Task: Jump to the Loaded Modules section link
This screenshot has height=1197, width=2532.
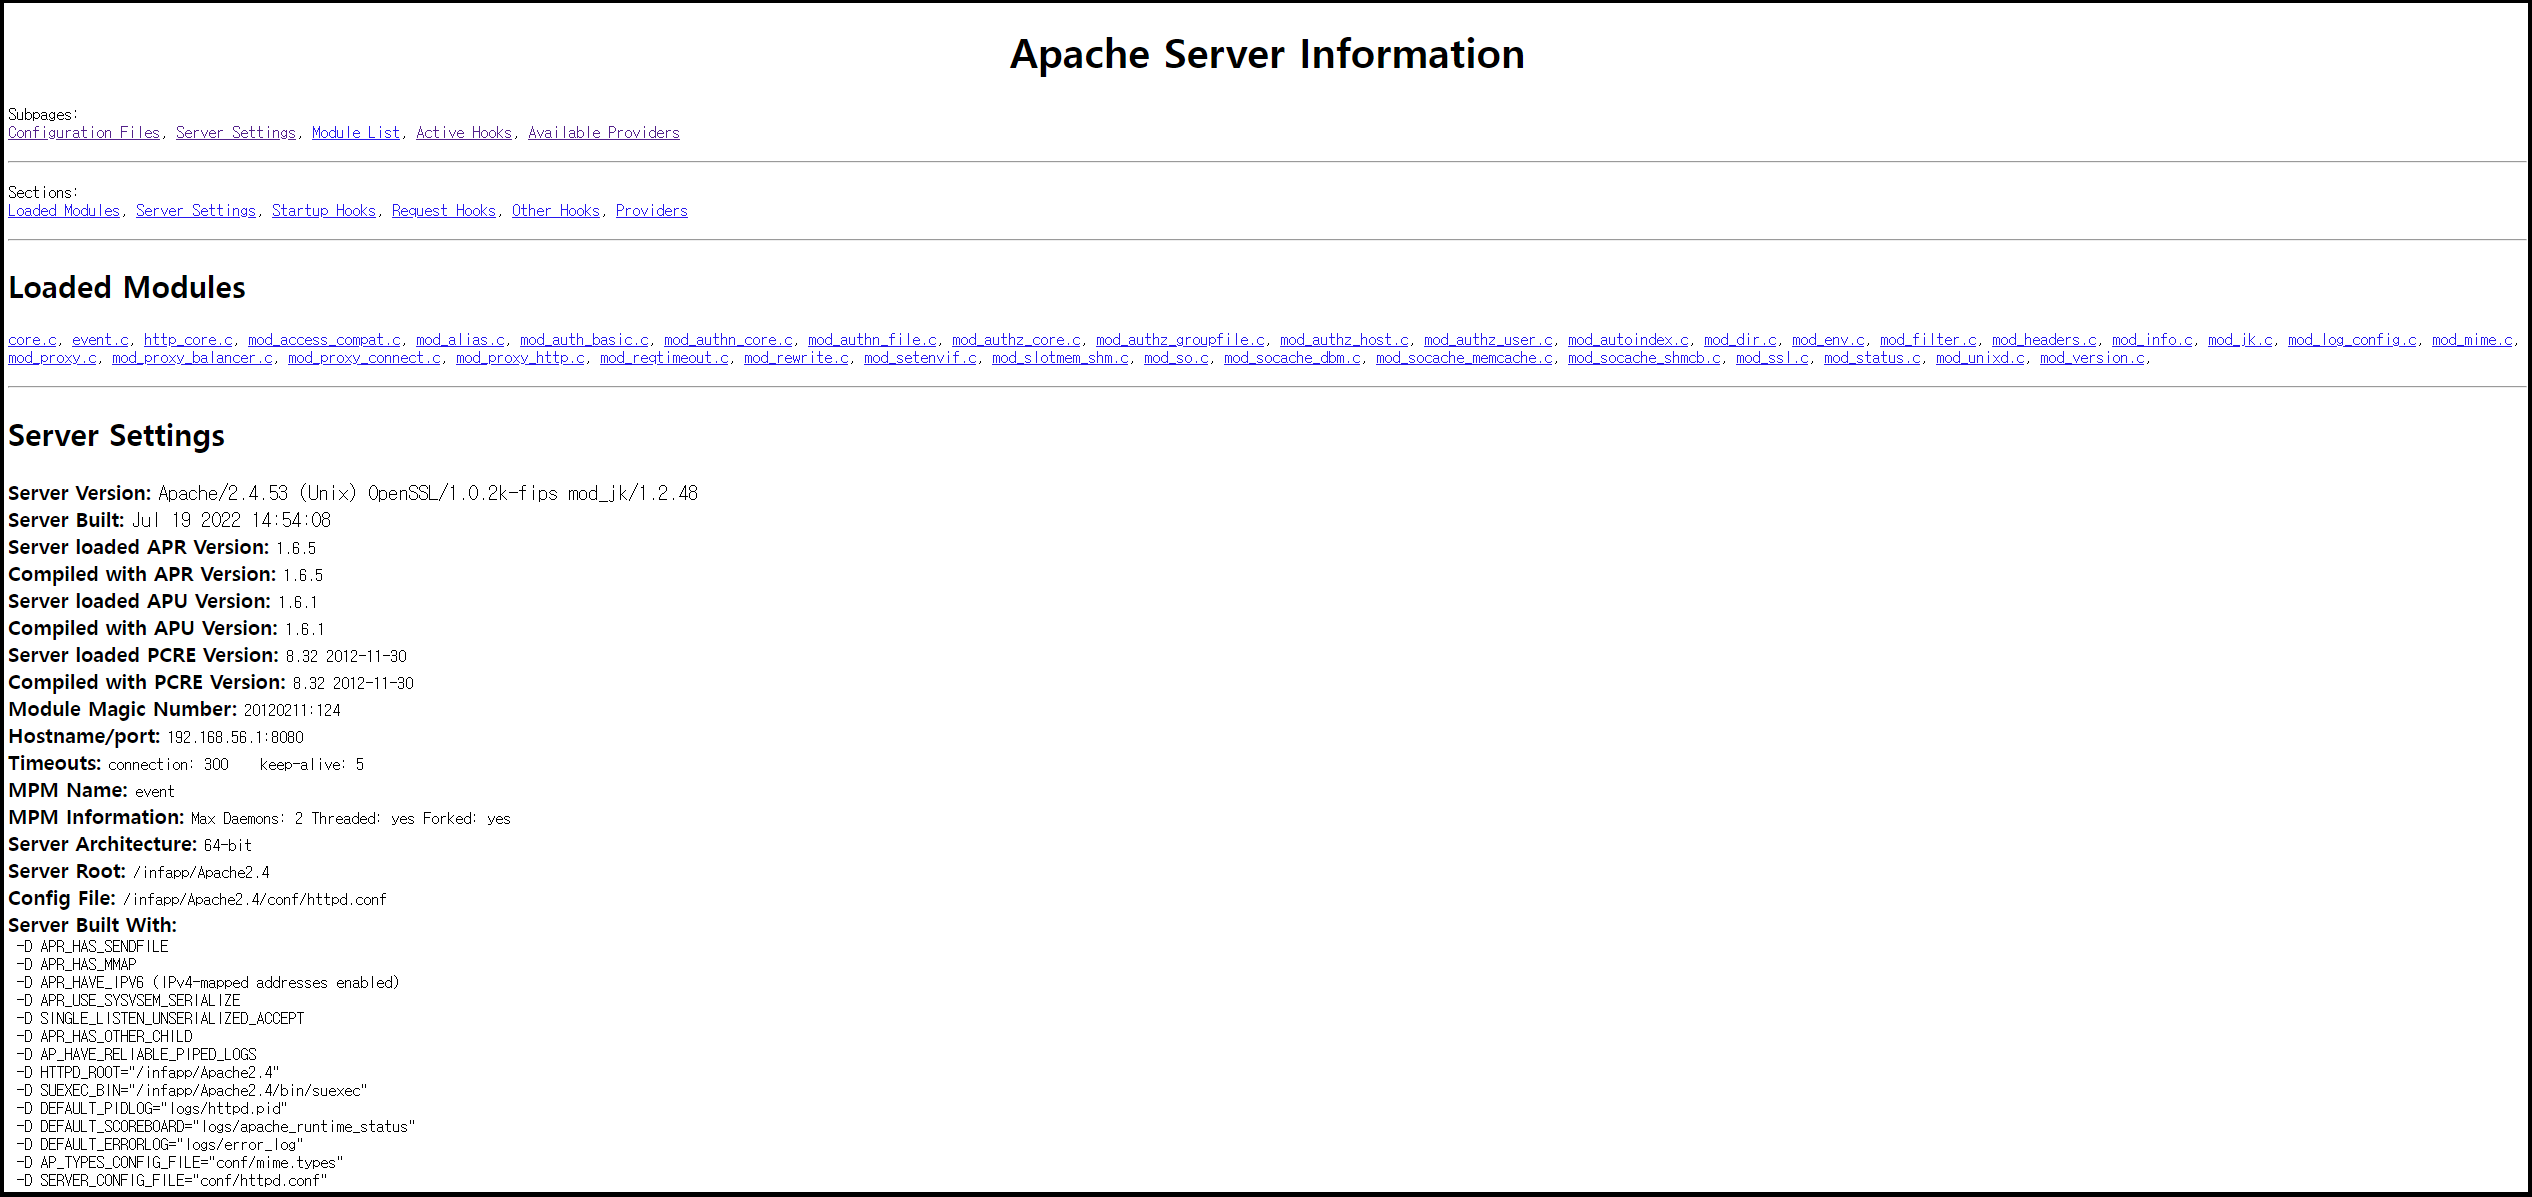Action: (x=64, y=211)
